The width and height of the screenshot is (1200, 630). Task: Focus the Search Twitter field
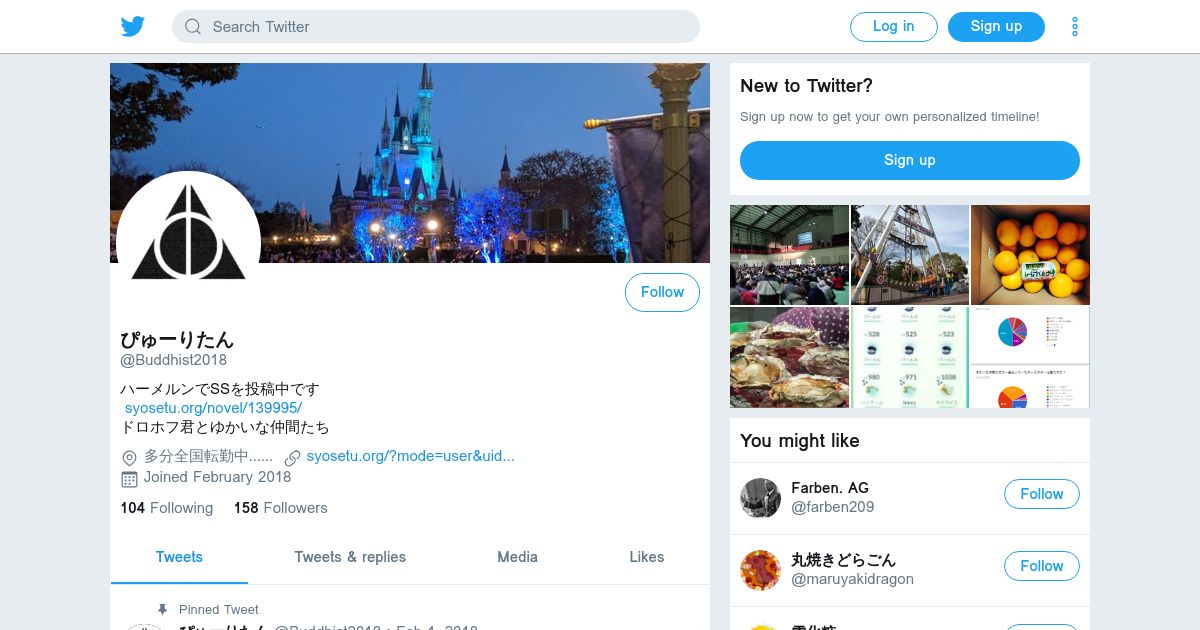436,27
